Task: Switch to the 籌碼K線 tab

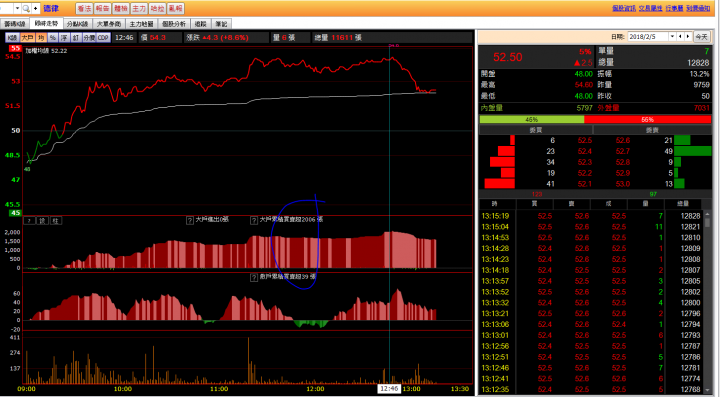Action: click(15, 24)
